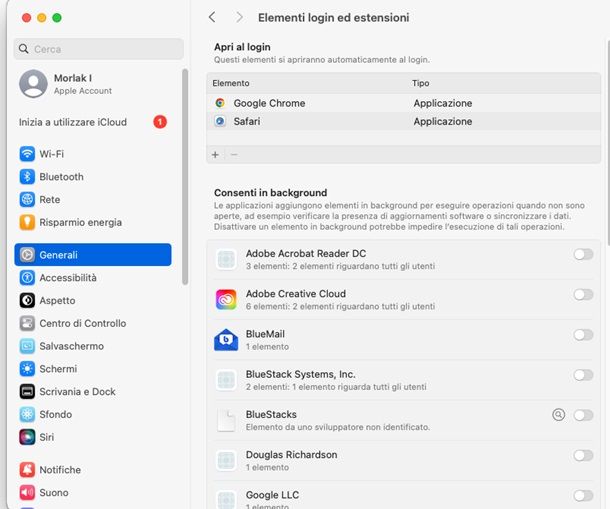Viewport: 610px width, 509px height.
Task: Go back with the left chevron
Action: pyautogui.click(x=212, y=17)
